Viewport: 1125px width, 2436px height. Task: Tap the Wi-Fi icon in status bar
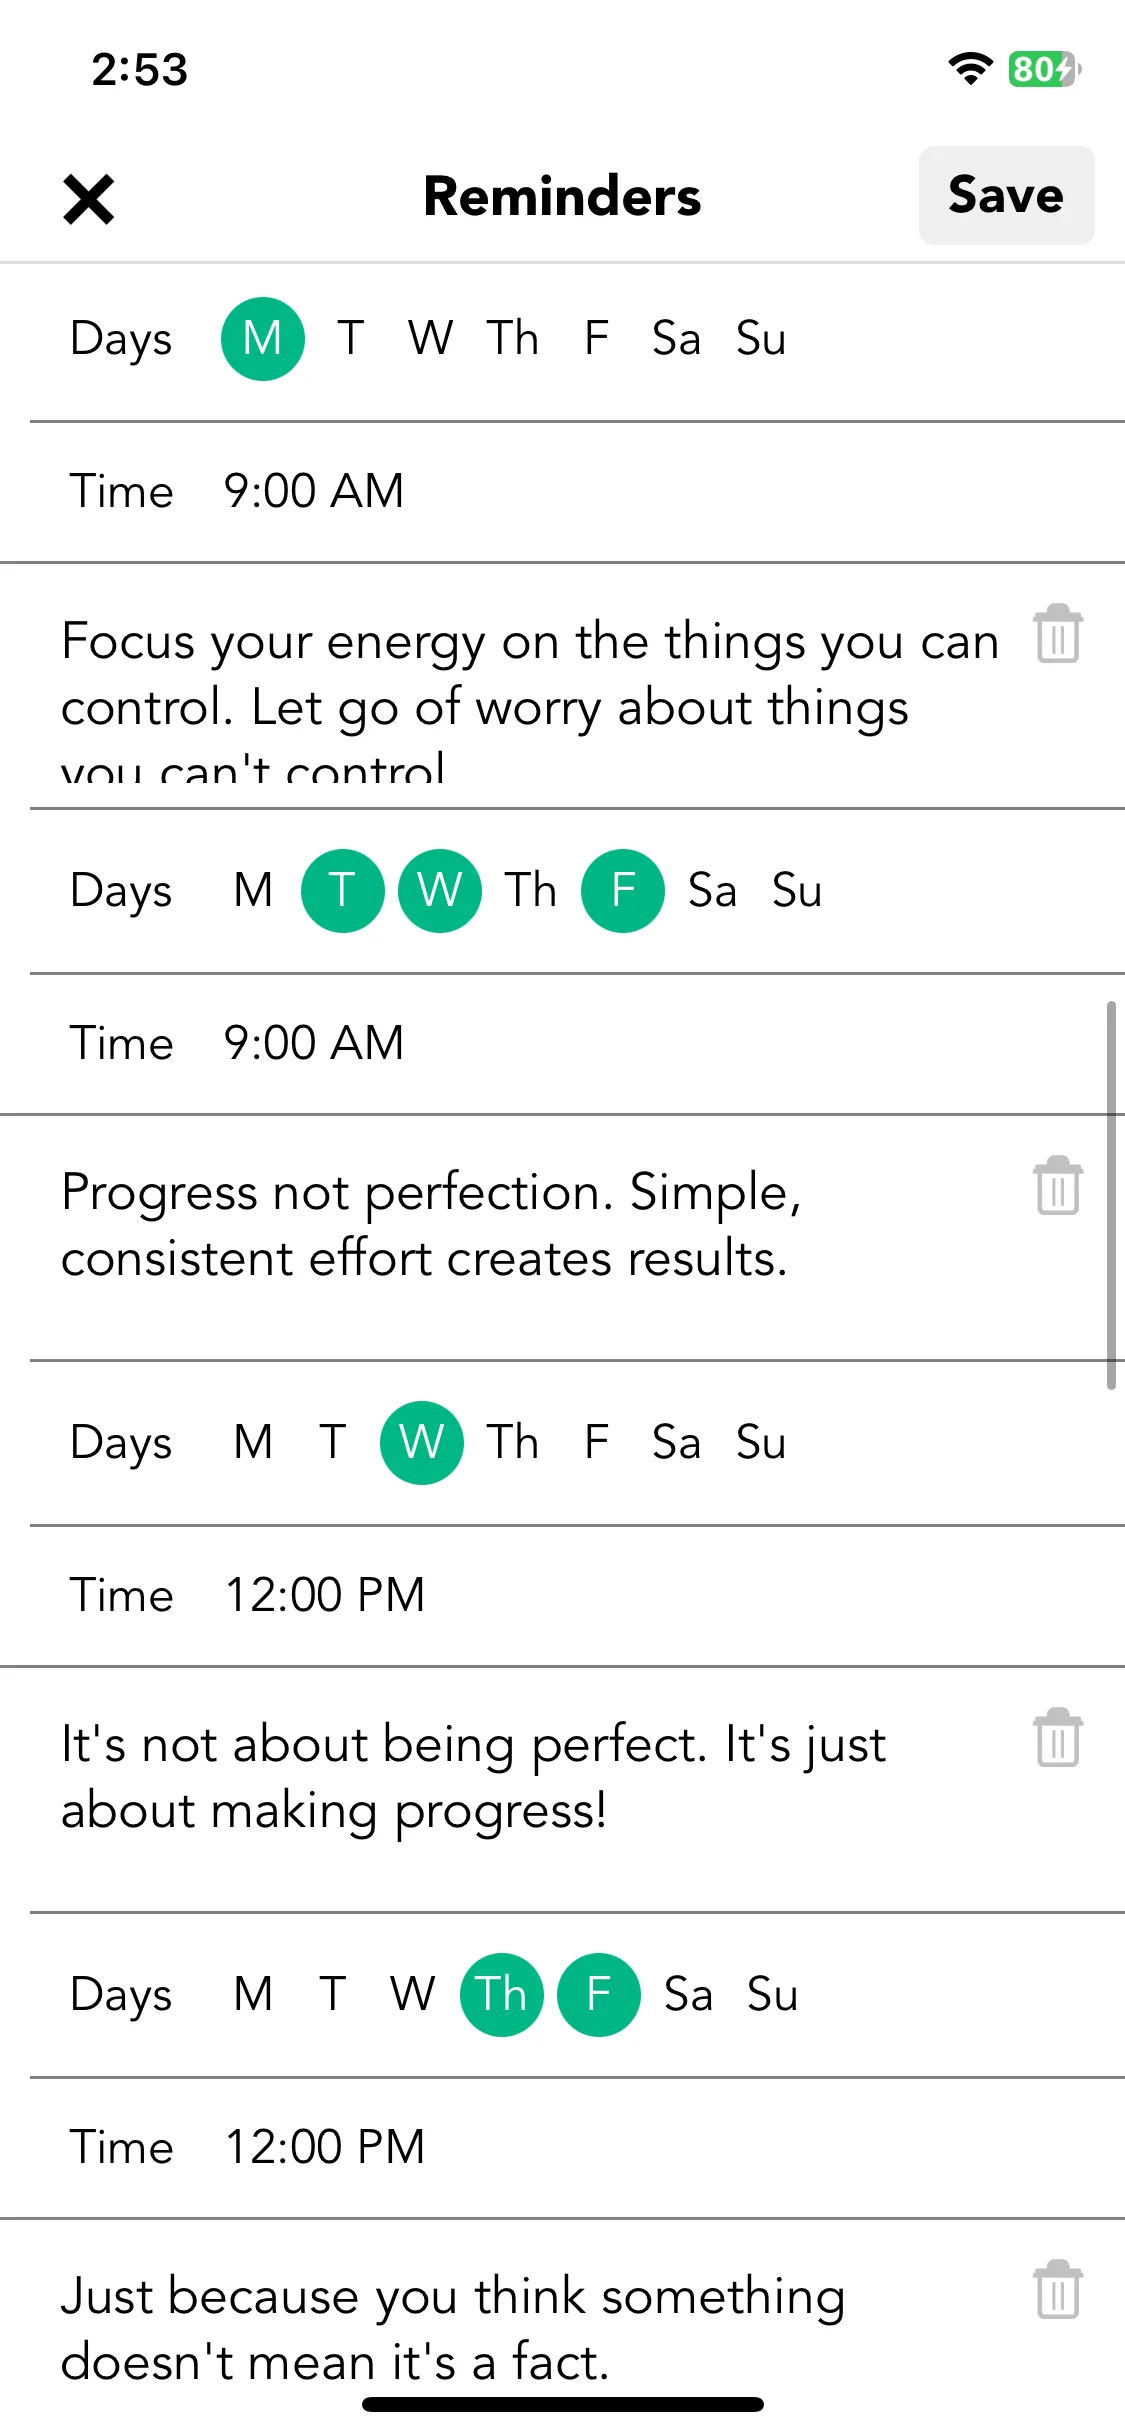pyautogui.click(x=970, y=69)
